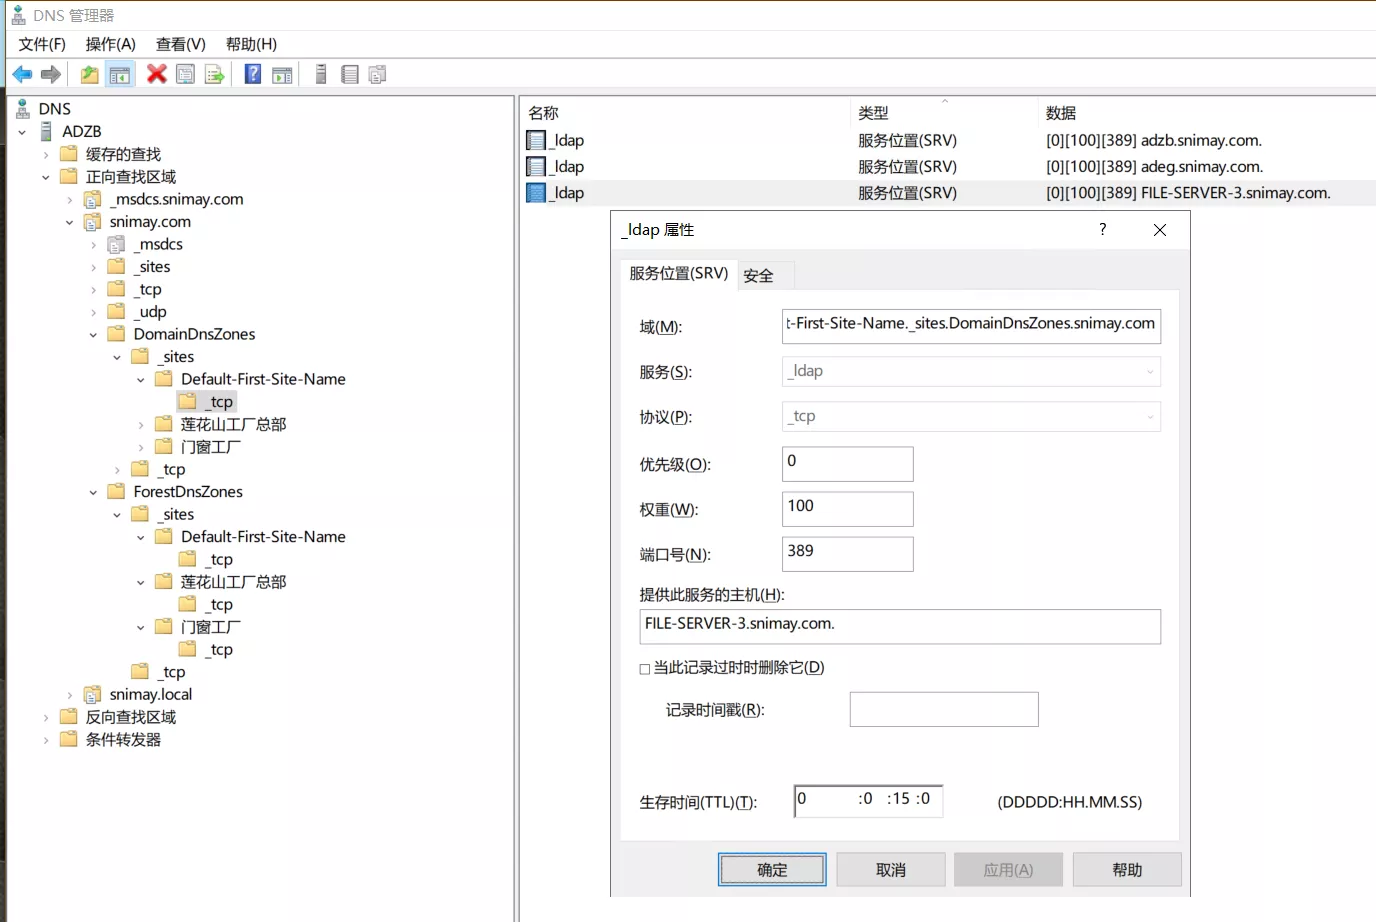Click the Up one level folder icon
Viewport: 1376px width, 922px height.
click(90, 74)
